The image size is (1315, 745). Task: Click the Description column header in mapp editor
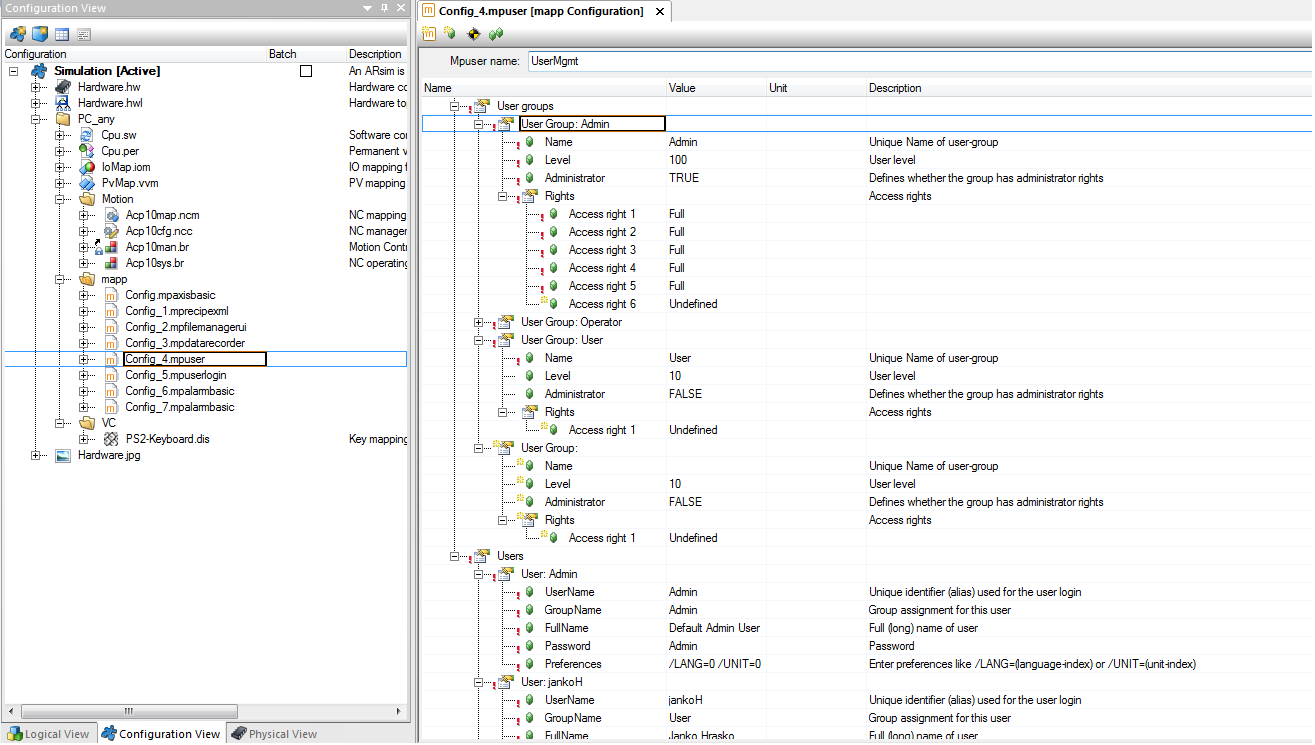pos(1089,88)
